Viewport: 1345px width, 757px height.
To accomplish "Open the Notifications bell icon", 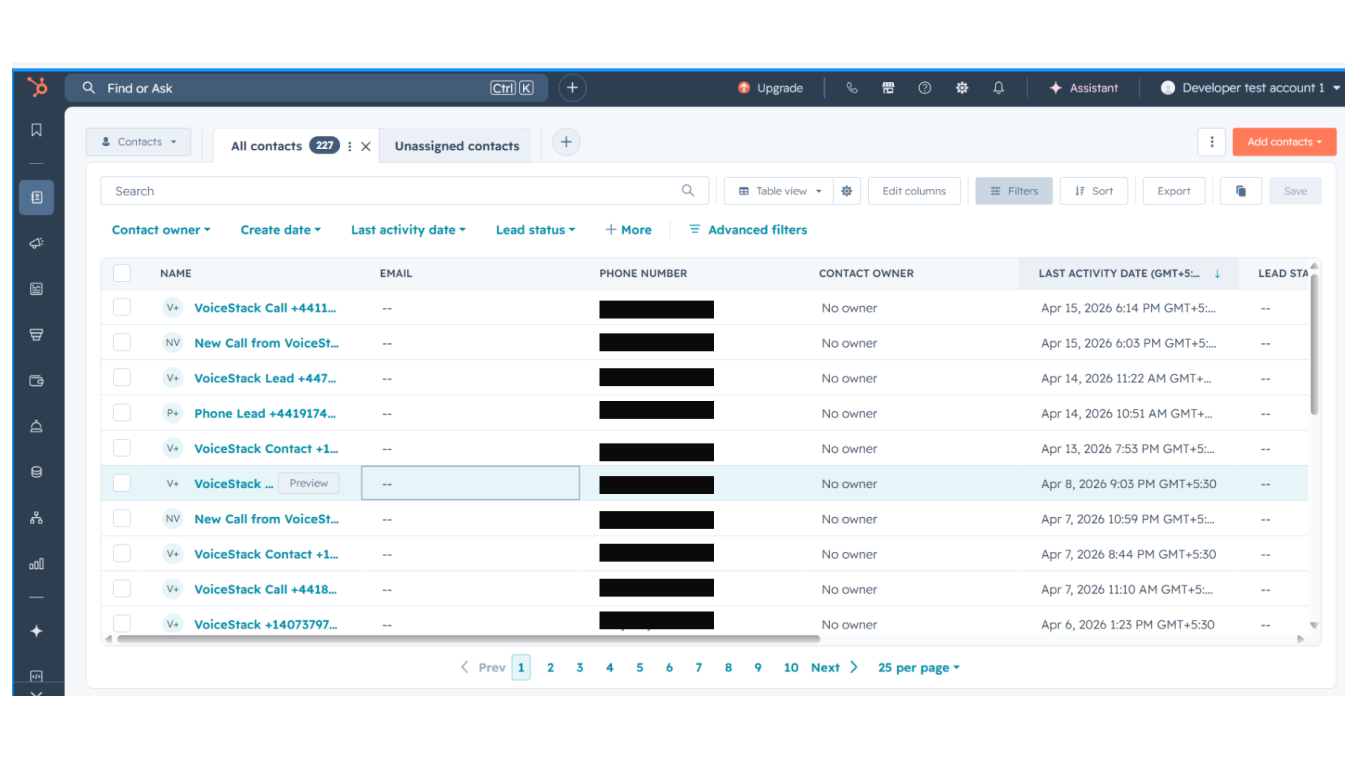I will [998, 88].
